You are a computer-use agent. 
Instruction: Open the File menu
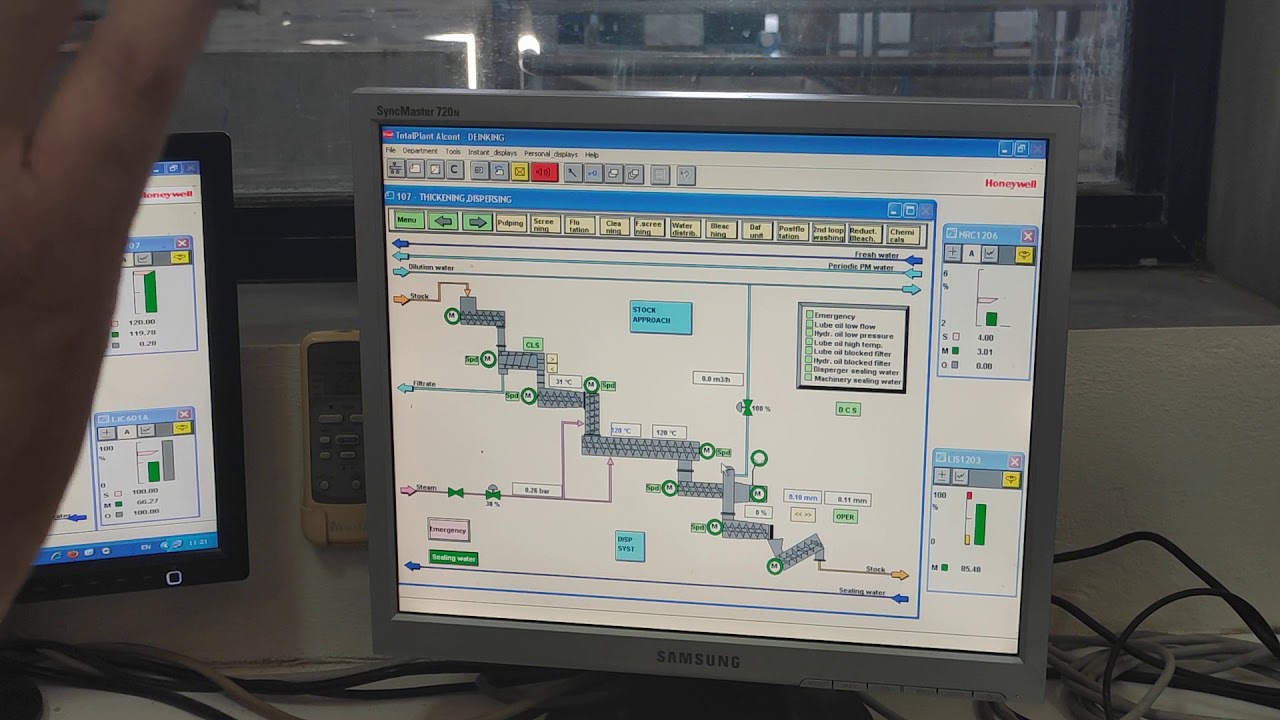point(391,151)
